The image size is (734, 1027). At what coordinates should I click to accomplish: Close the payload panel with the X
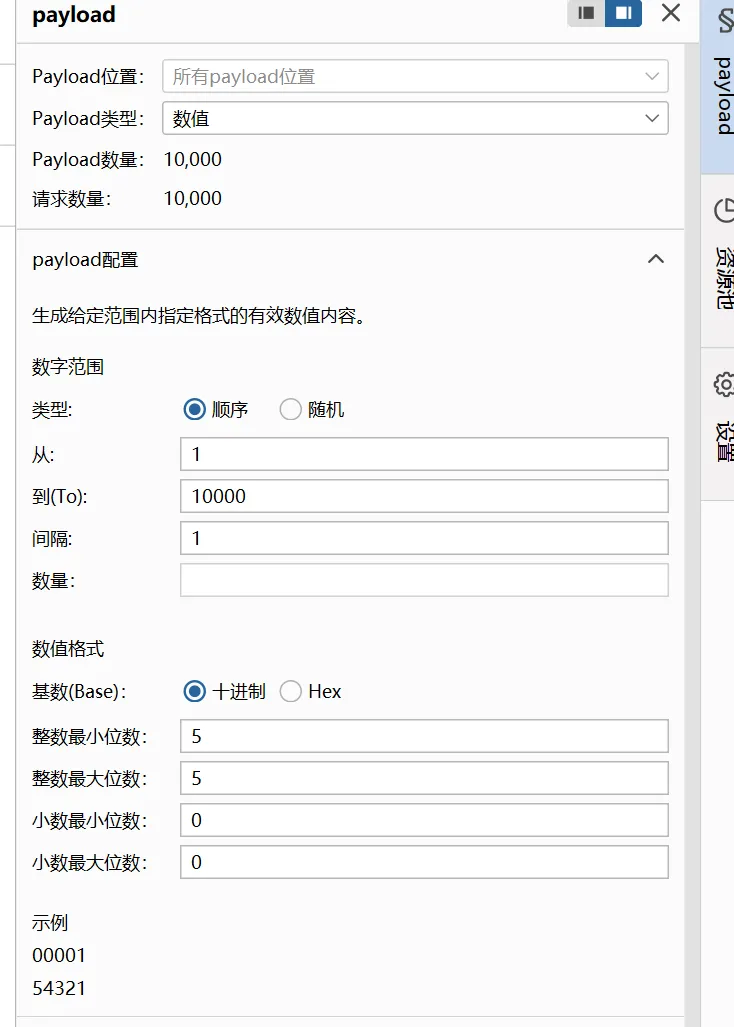[x=671, y=13]
